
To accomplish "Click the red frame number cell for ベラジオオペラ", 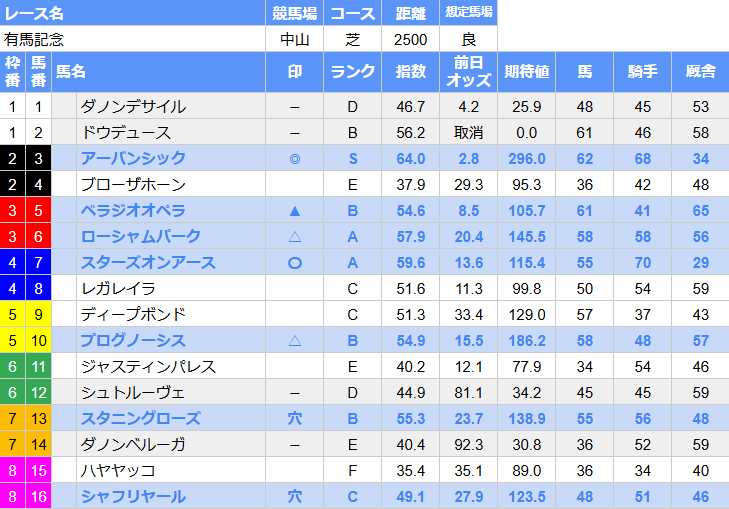I will coord(13,211).
